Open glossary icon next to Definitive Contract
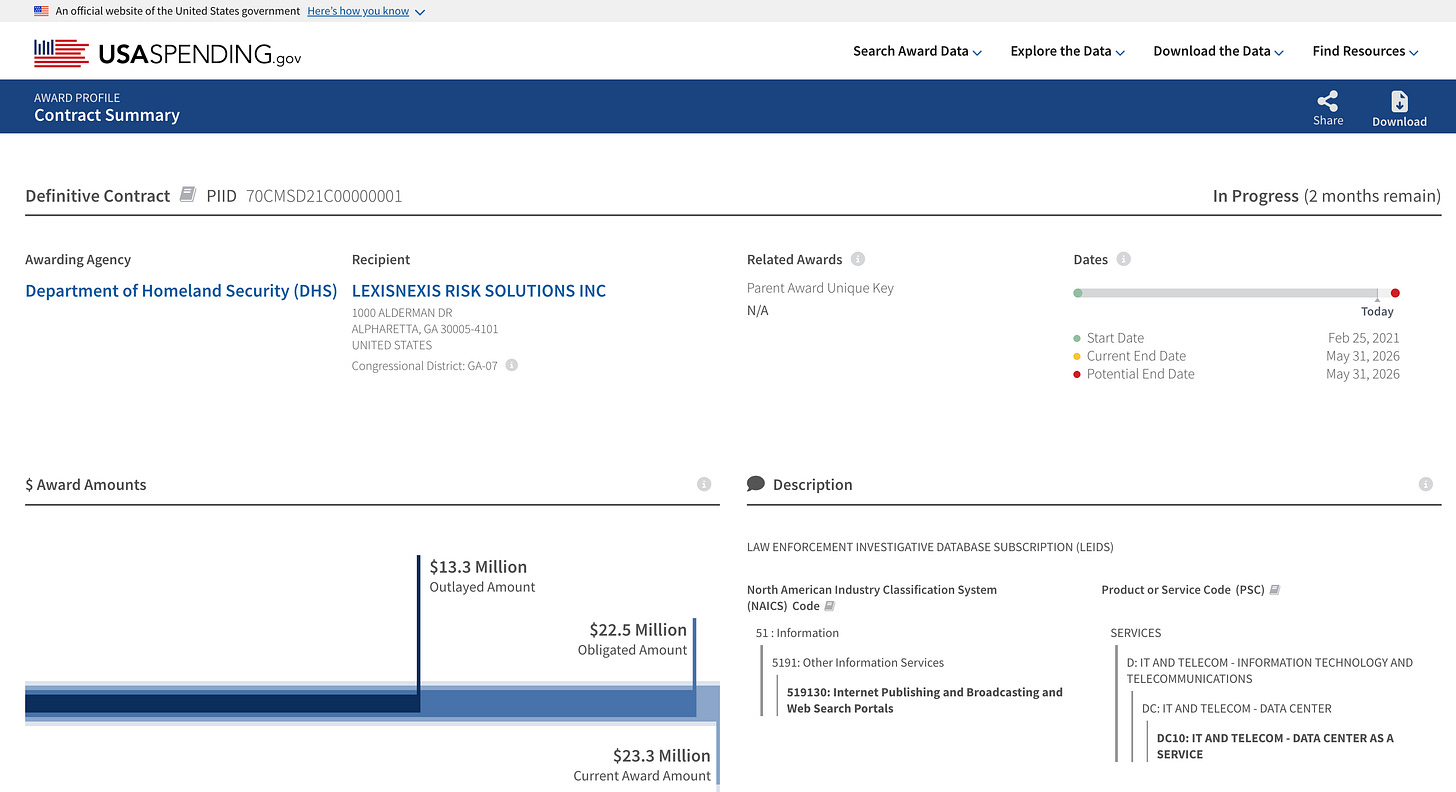Screen dimensions: 1456x792 [x=187, y=195]
